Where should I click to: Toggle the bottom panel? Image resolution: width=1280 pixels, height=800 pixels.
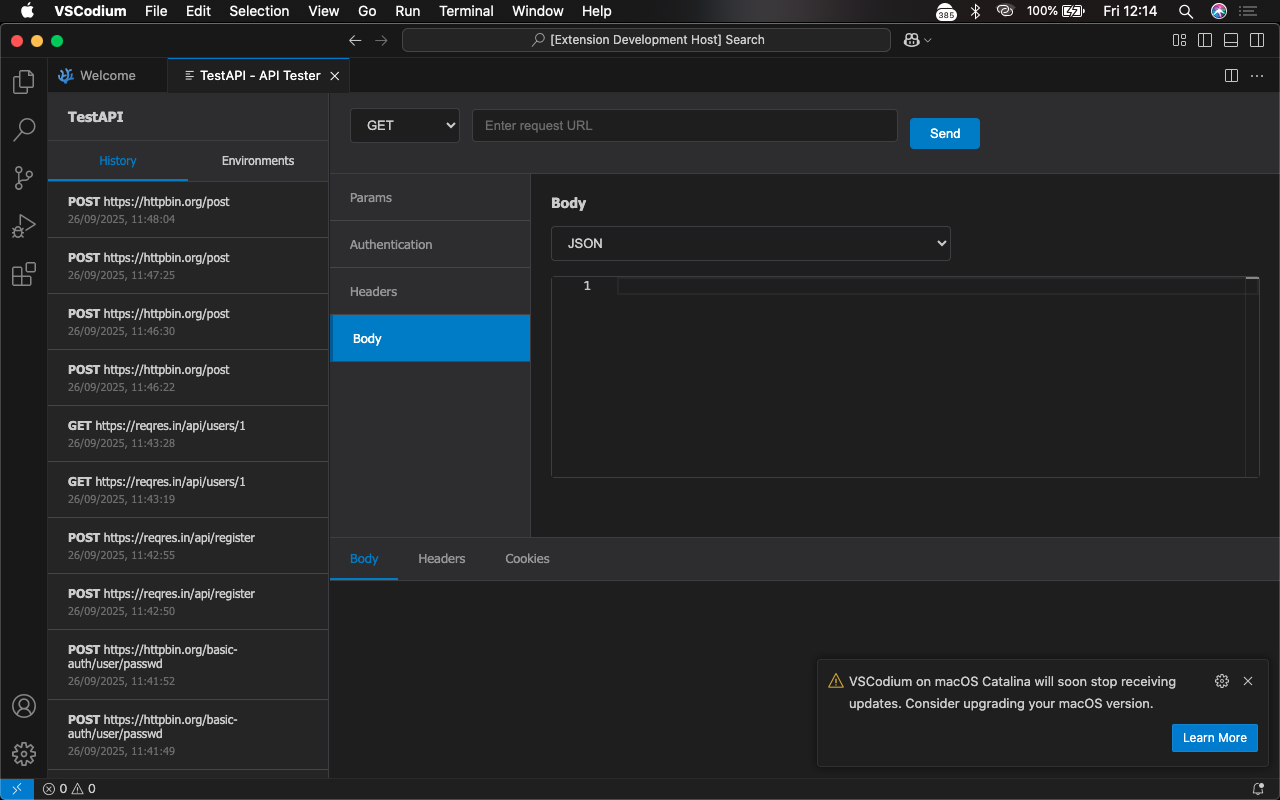(x=1231, y=40)
